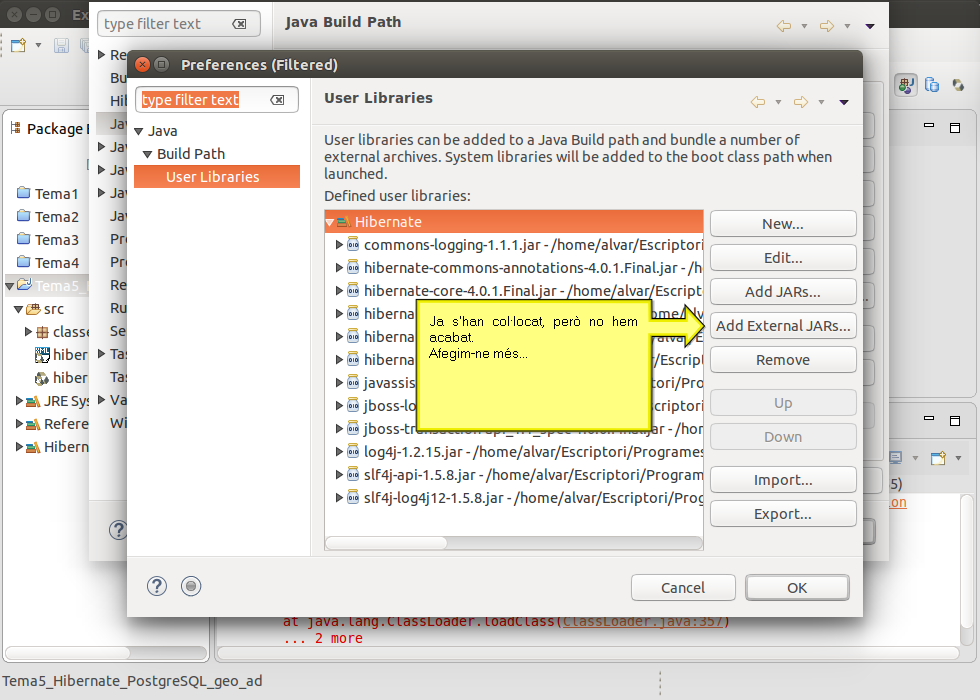Open Tema4 project in Package Explorer
The width and height of the screenshot is (980, 700).
coord(48,263)
